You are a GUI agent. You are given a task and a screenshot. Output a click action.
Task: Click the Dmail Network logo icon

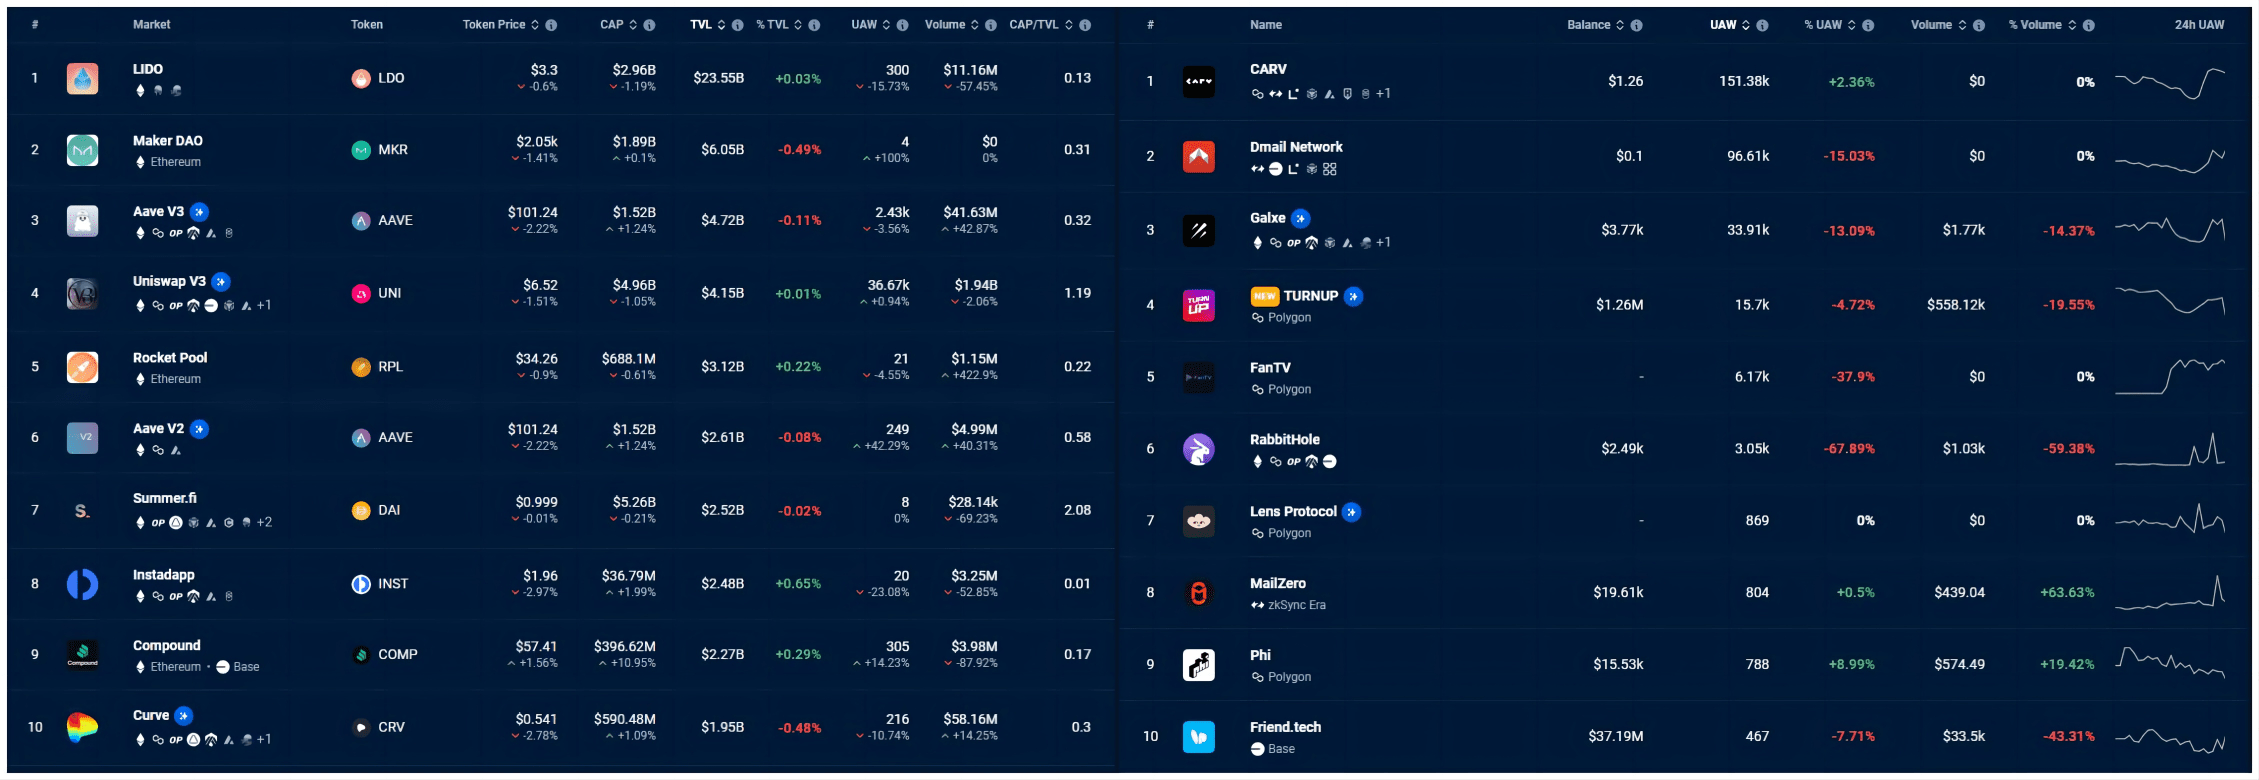(1199, 156)
